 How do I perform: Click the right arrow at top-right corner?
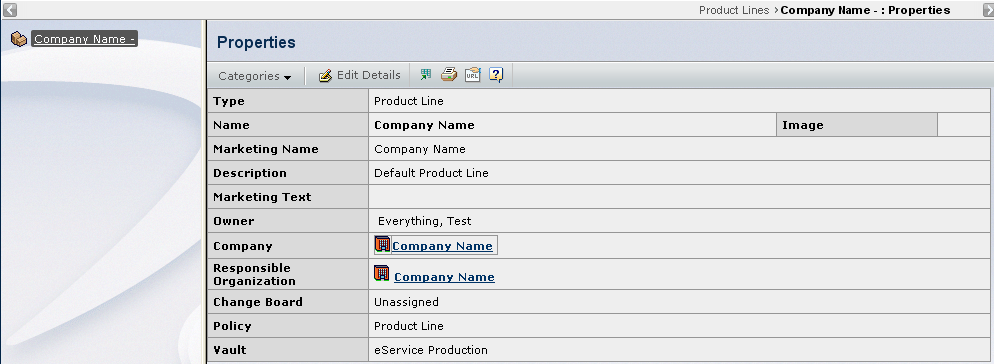988,10
